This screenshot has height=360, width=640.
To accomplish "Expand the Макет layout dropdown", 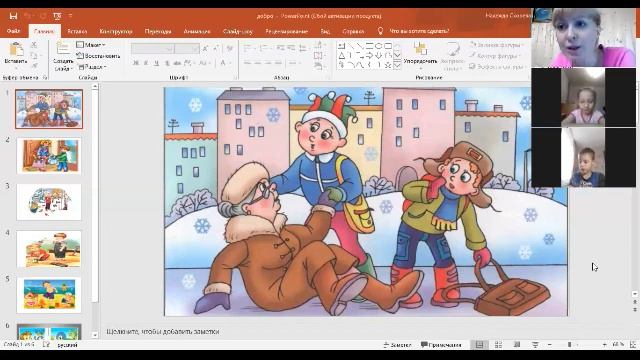I will tap(91, 45).
